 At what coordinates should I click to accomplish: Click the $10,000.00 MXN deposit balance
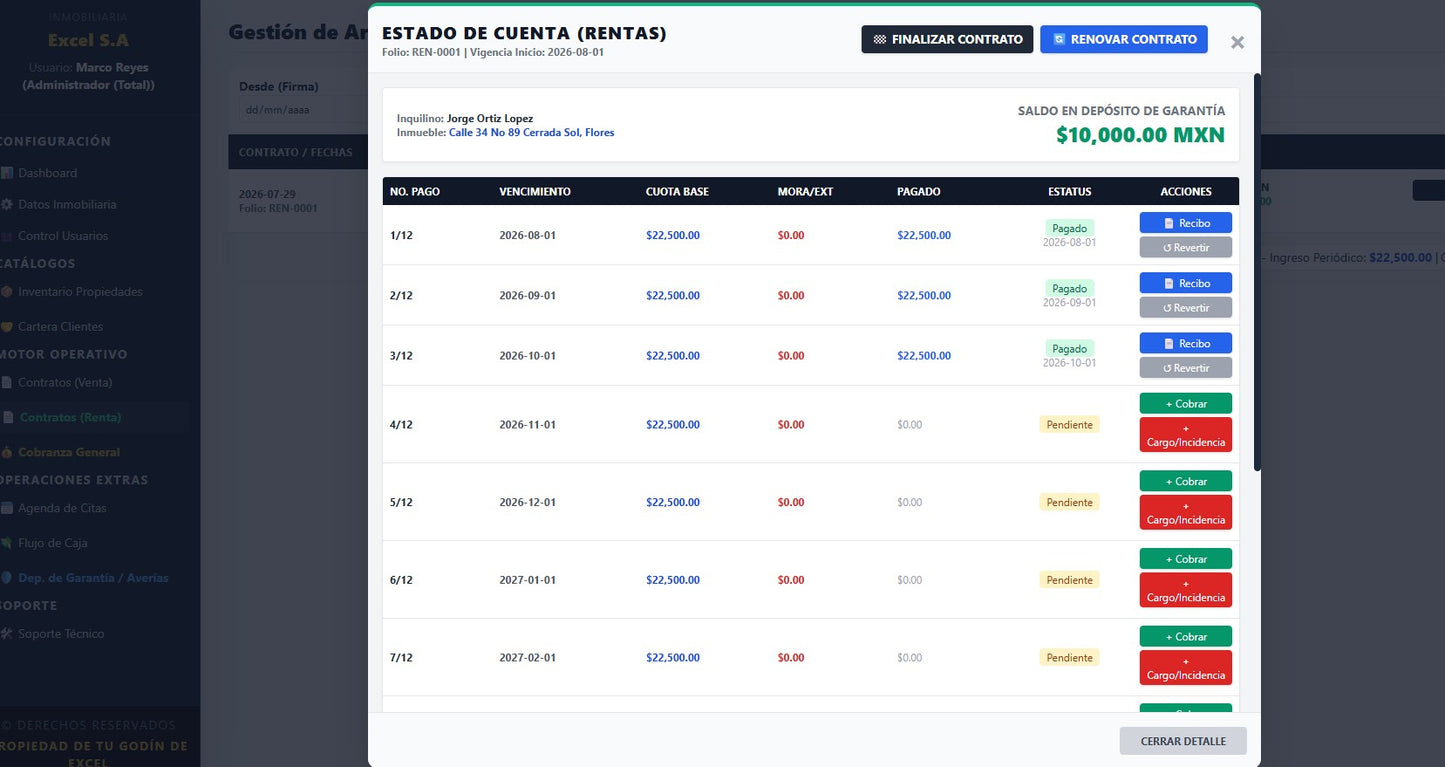point(1140,135)
